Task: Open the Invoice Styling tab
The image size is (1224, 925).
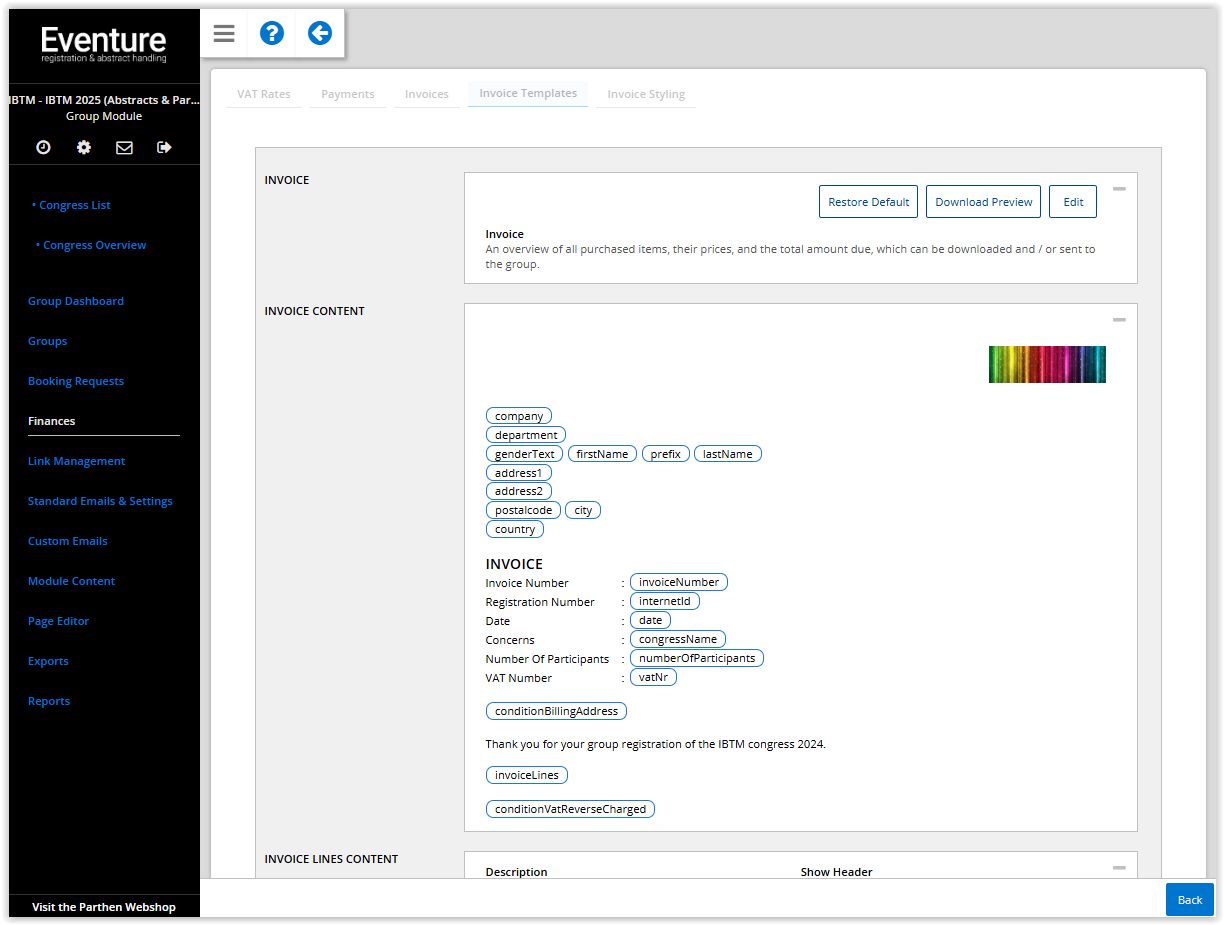Action: 646,94
